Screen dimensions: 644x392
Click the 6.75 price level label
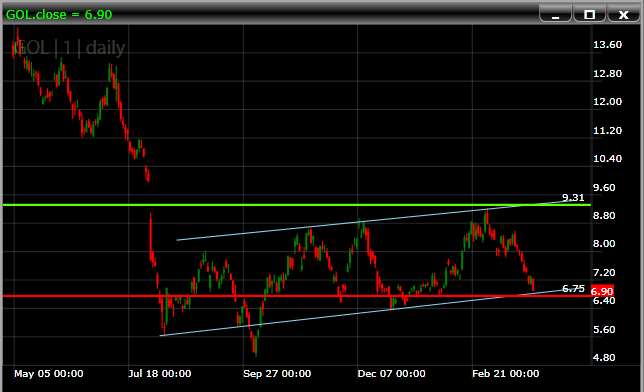pyautogui.click(x=573, y=289)
